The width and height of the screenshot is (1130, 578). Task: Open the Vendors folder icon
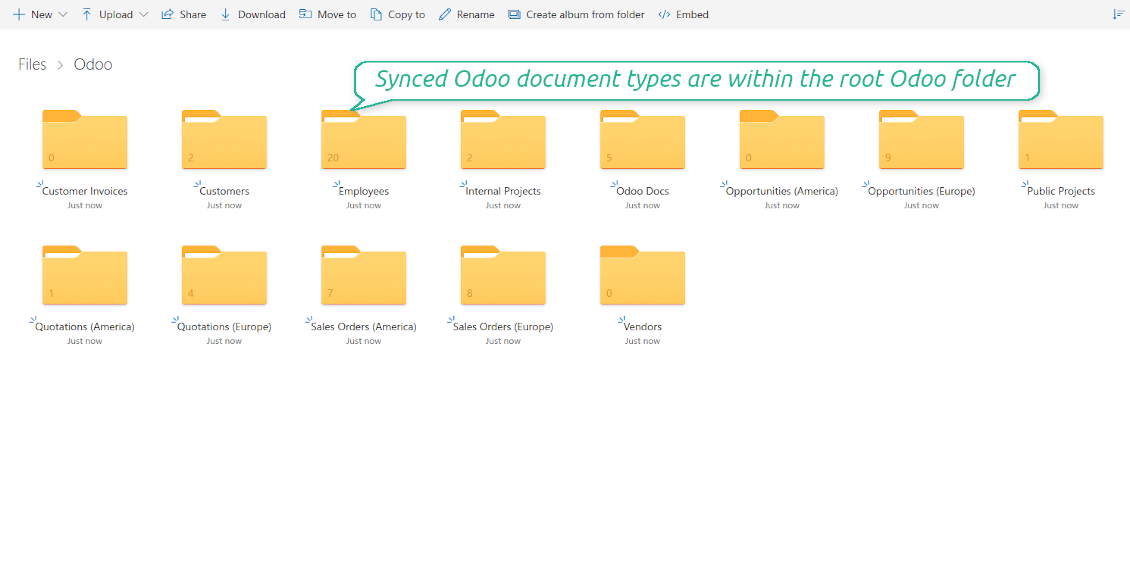point(643,275)
